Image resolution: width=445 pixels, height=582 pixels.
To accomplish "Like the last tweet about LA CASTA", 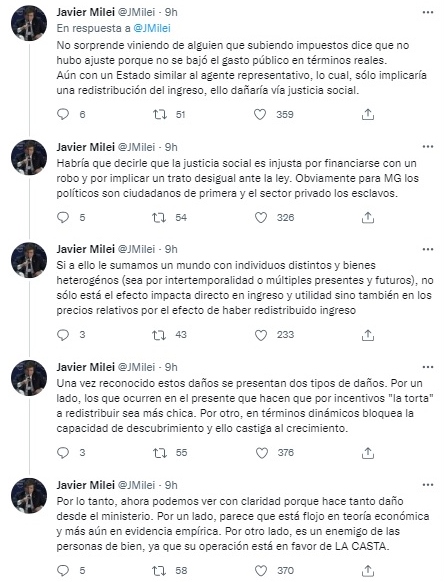I will pyautogui.click(x=262, y=570).
